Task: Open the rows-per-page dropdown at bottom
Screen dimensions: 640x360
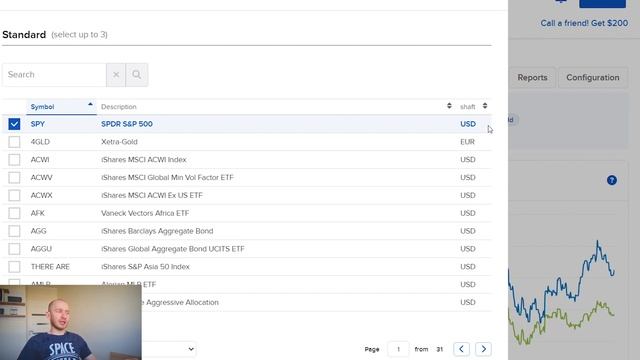Action: (x=169, y=349)
